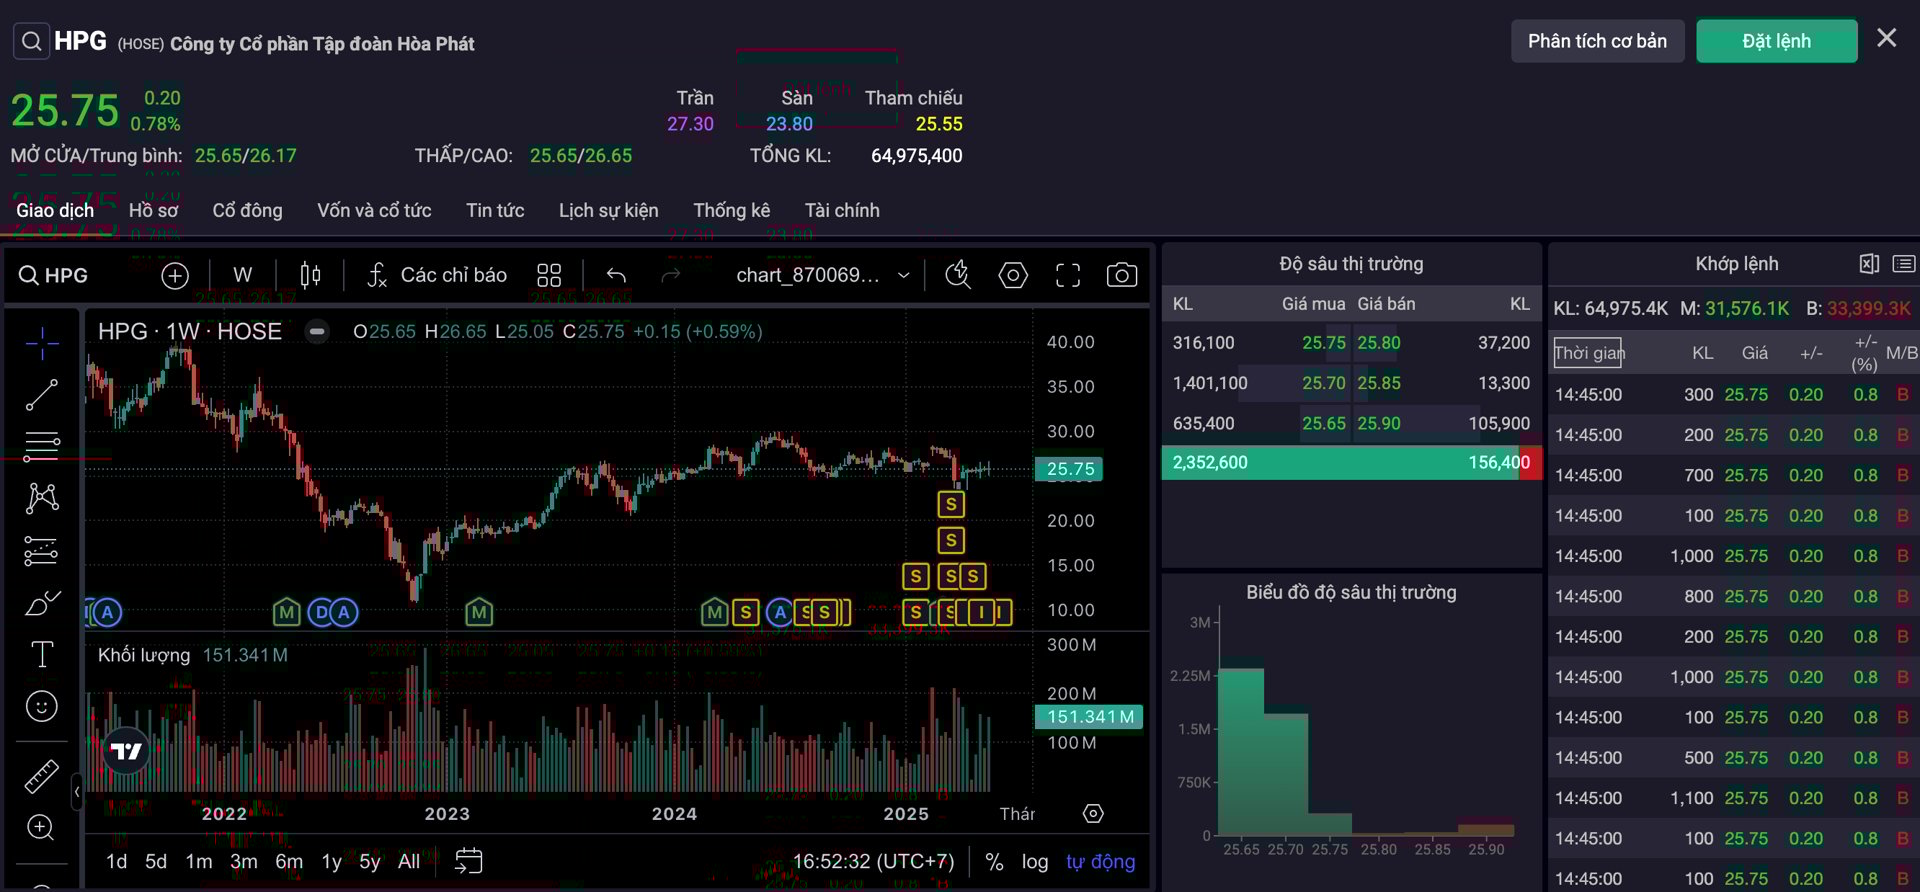
Task: Open go-to-date calendar icon
Action: tap(468, 861)
